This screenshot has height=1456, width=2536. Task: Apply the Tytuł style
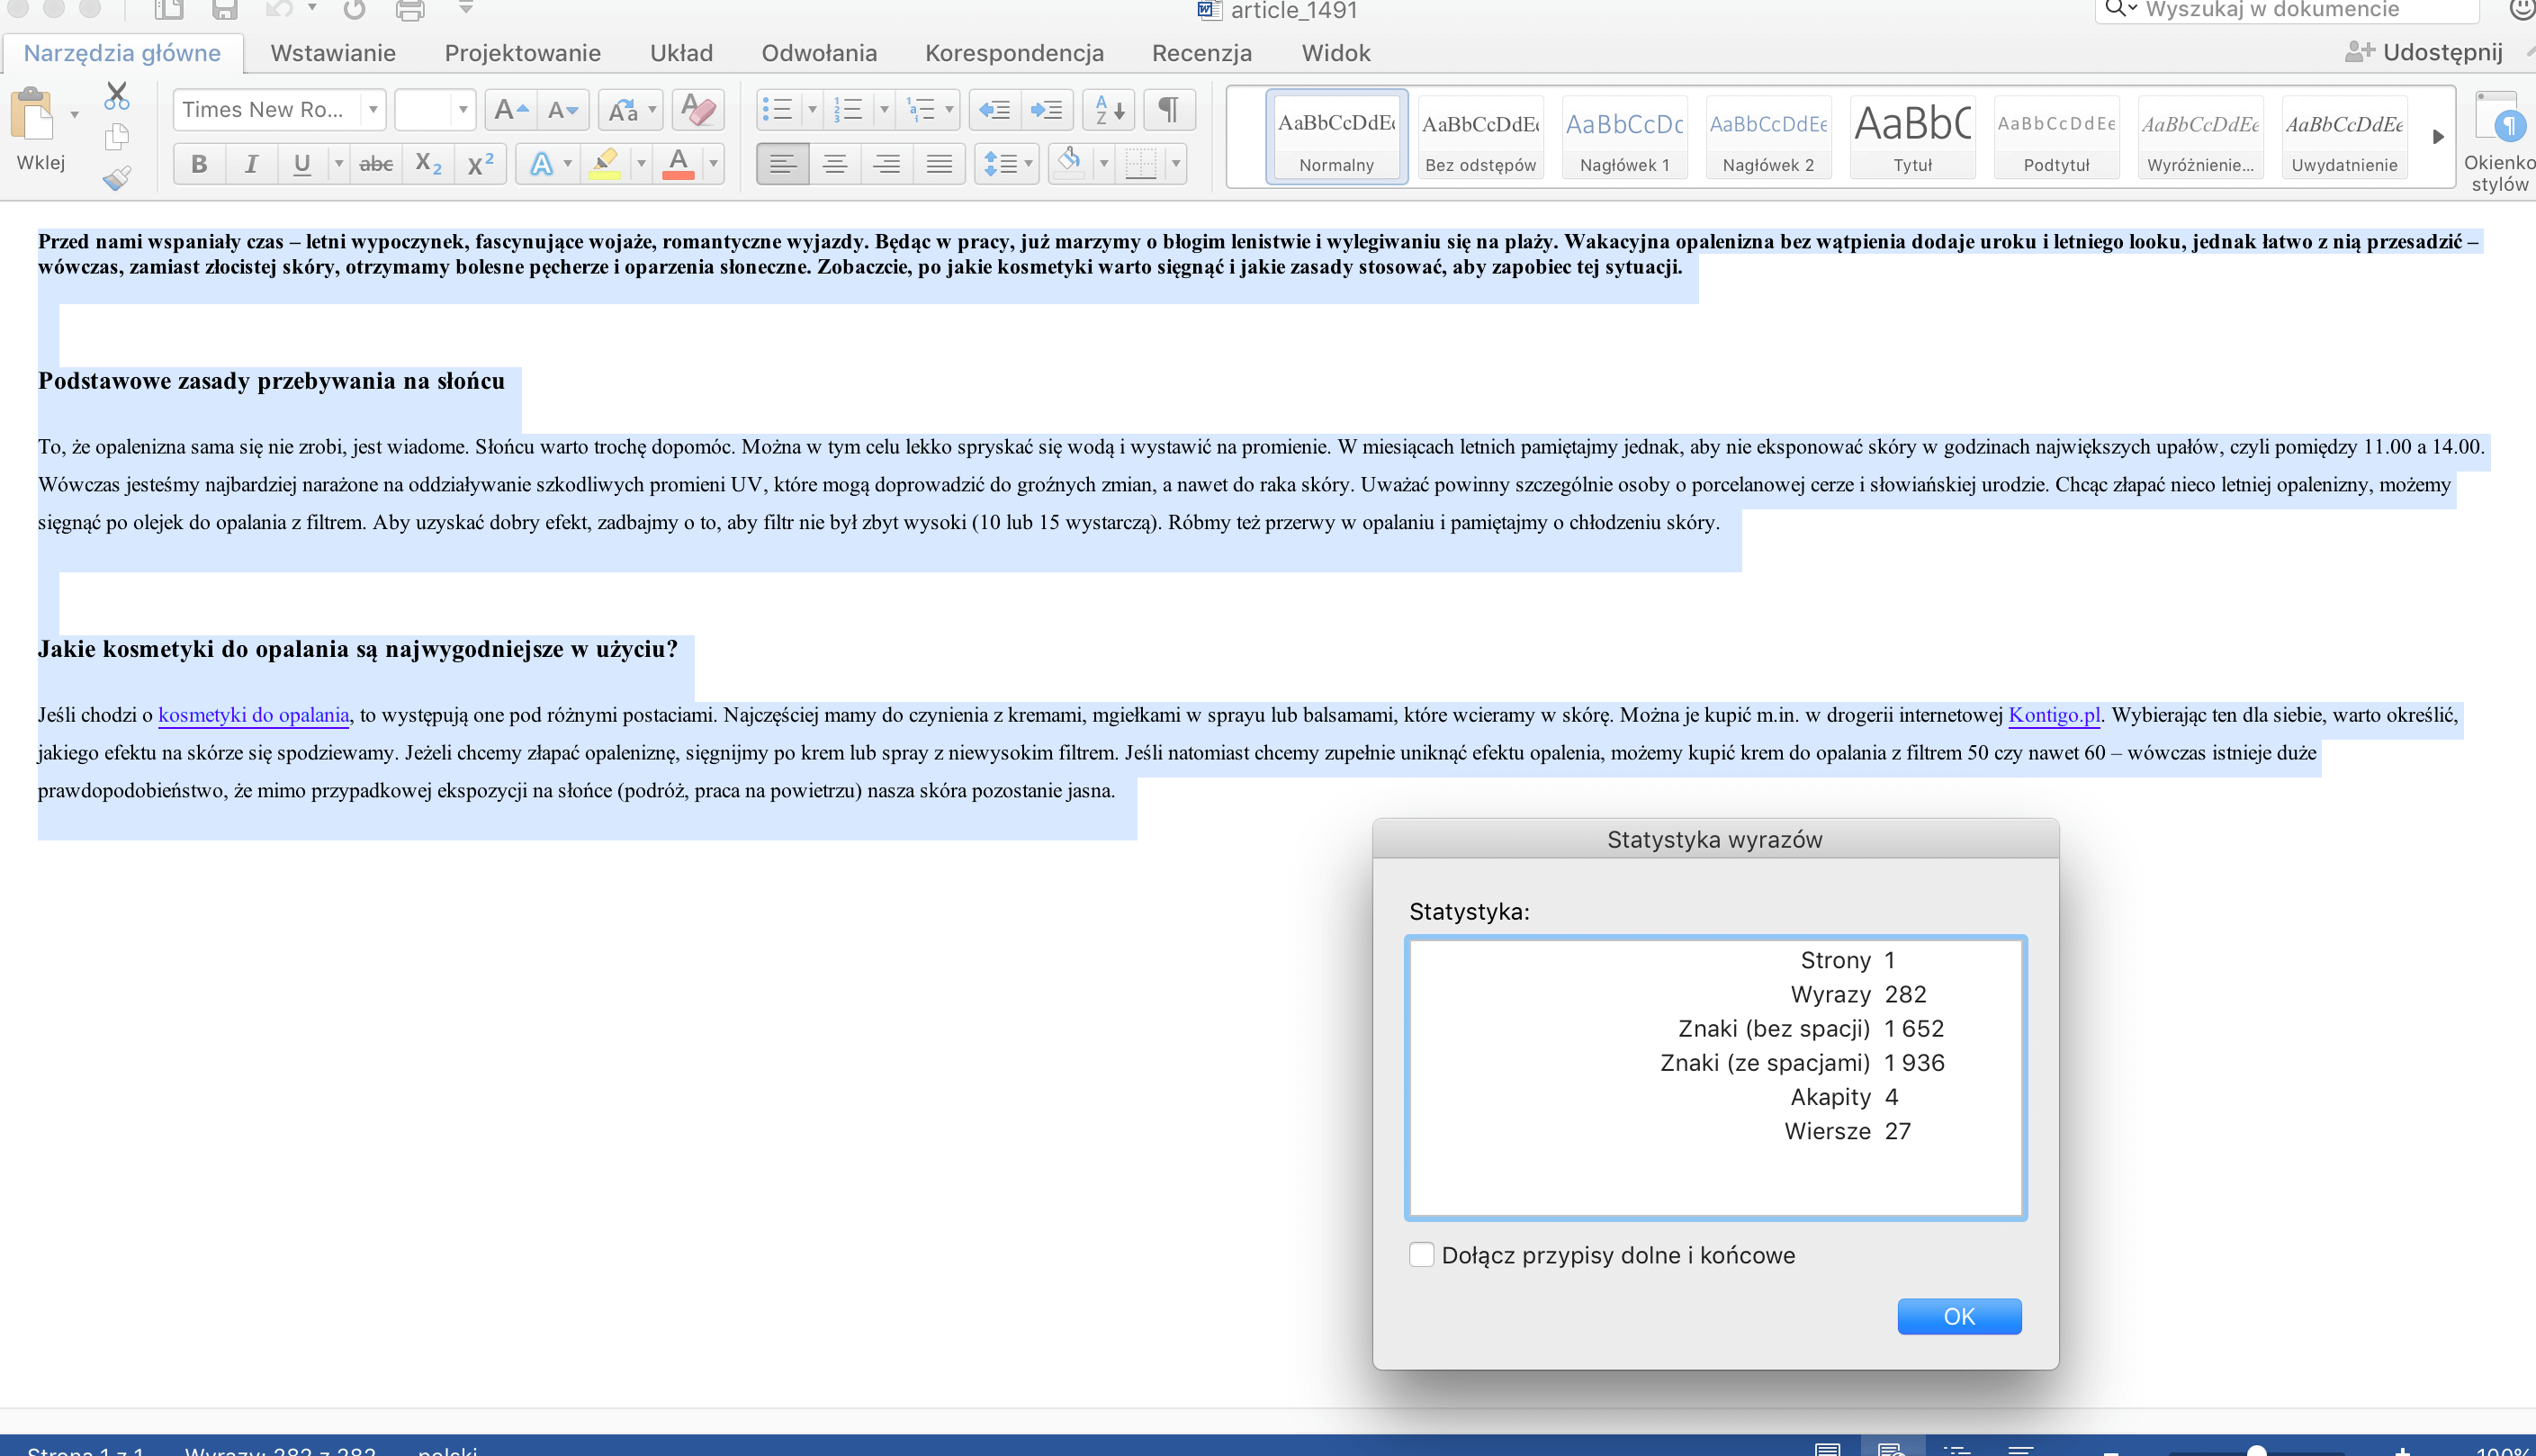click(x=1913, y=137)
